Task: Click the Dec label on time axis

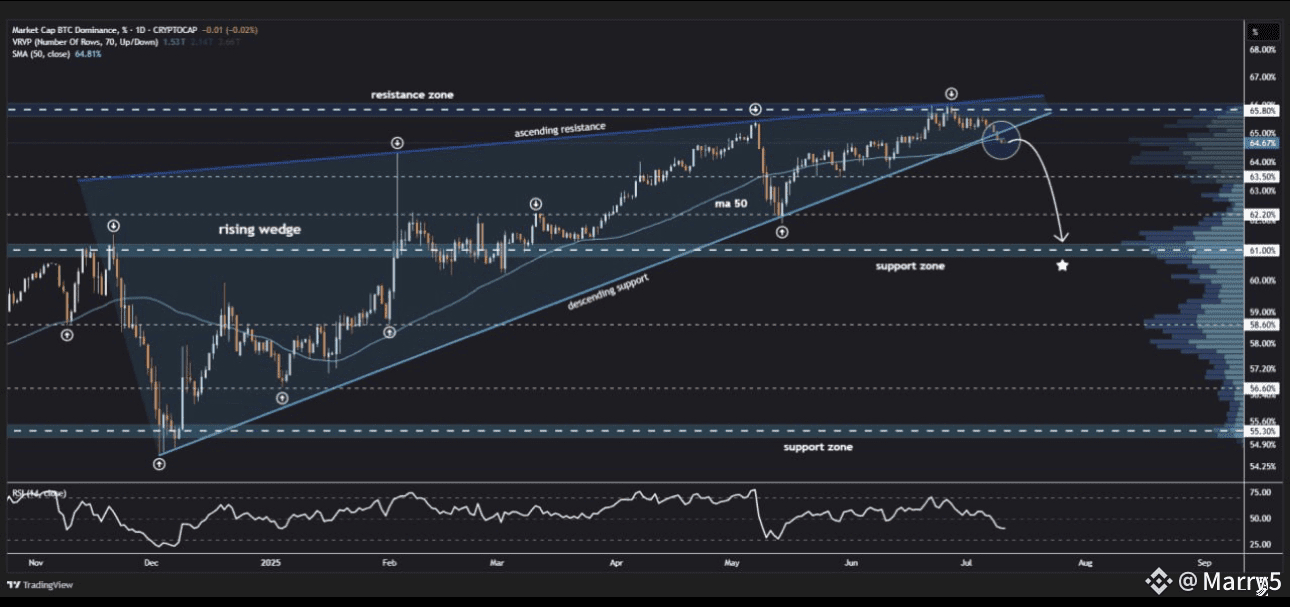Action: click(x=152, y=562)
